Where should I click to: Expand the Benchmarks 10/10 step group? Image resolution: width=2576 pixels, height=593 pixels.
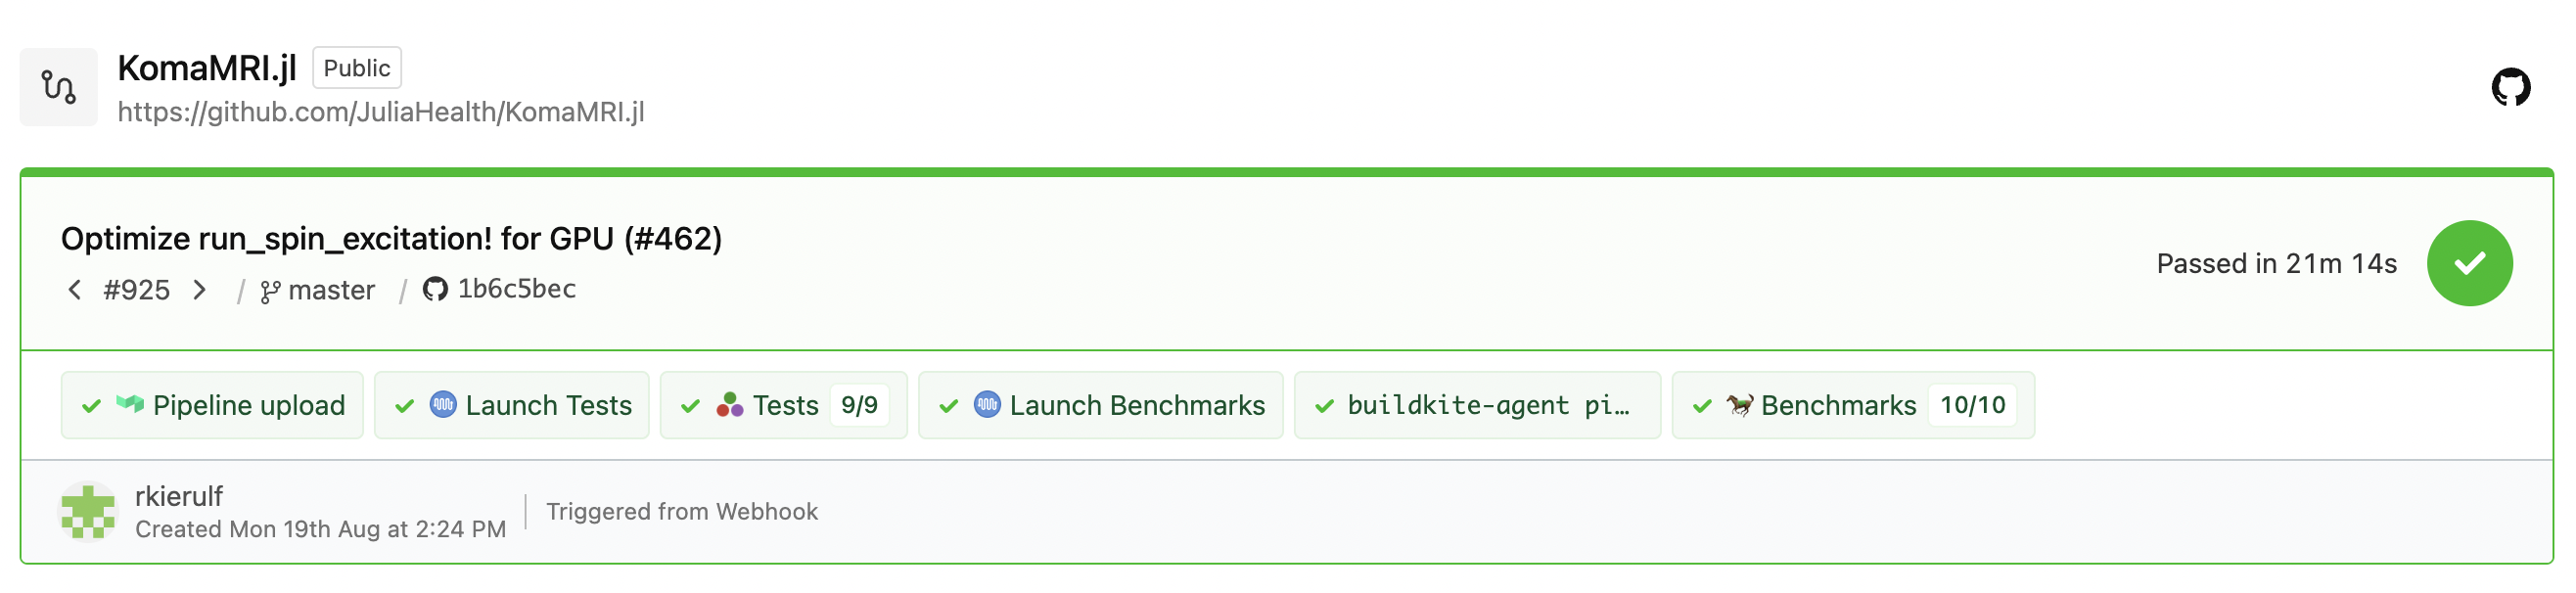(x=1852, y=405)
